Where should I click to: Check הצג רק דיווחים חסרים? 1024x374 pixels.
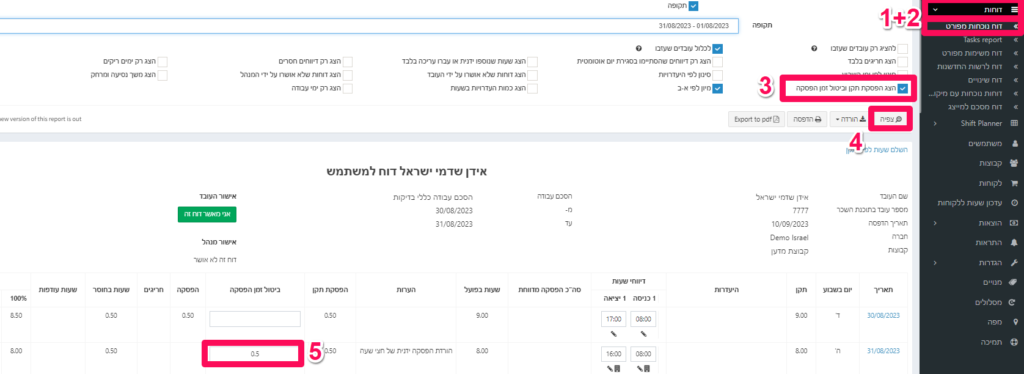(347, 61)
